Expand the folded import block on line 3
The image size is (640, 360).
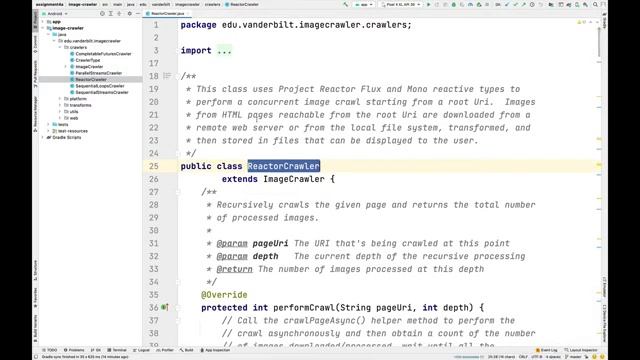tap(224, 51)
